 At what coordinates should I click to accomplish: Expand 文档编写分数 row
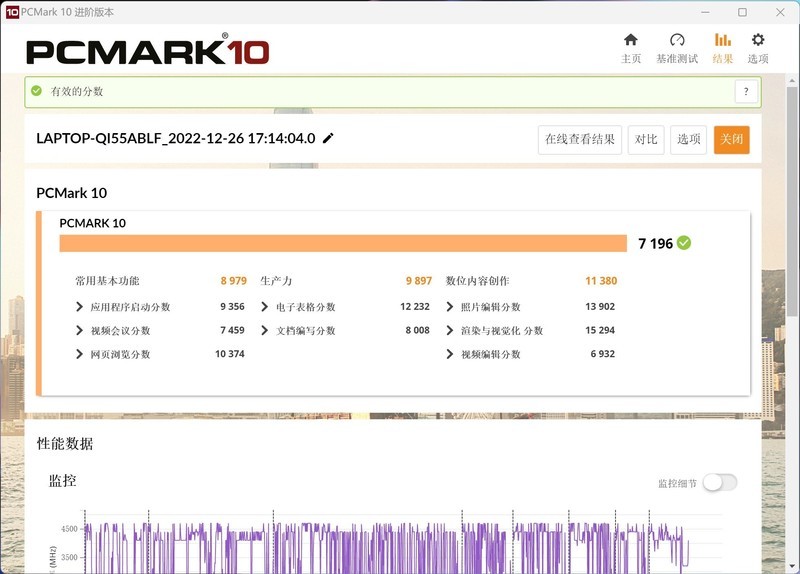(264, 330)
